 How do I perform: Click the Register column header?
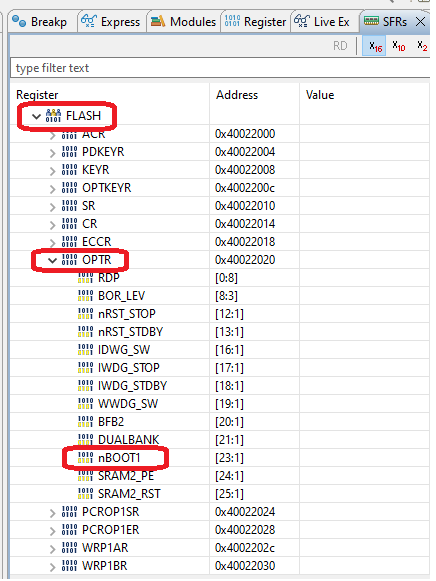37,95
